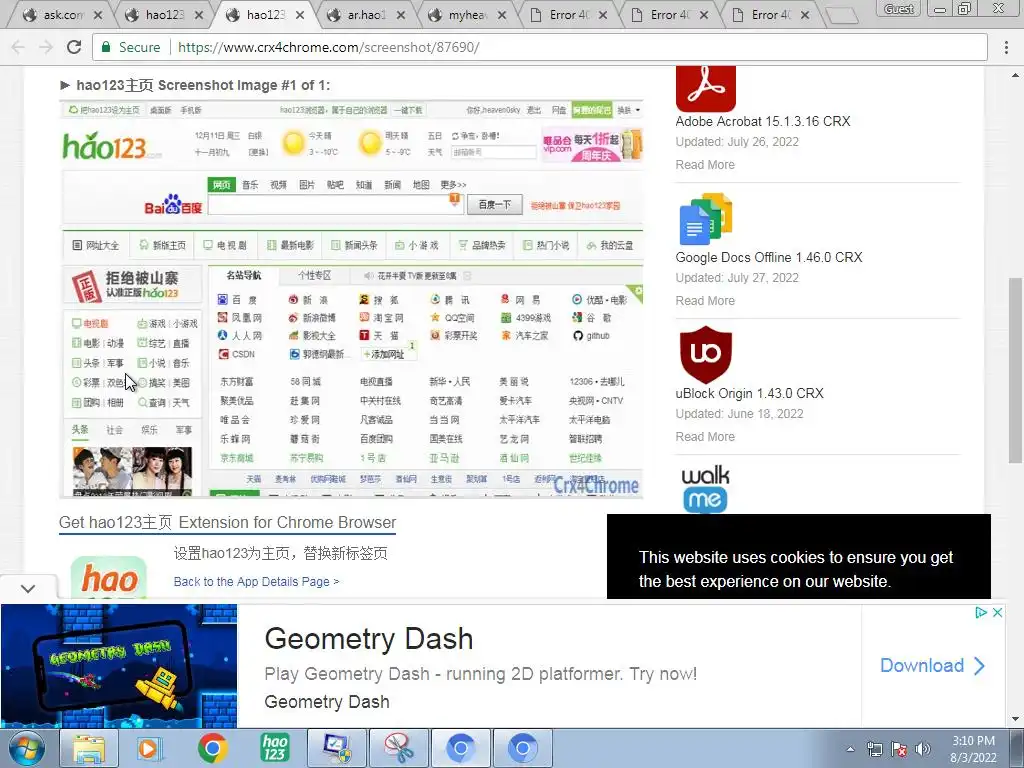Click the Geometry Dash ad image
This screenshot has width=1024, height=768.
point(119,665)
